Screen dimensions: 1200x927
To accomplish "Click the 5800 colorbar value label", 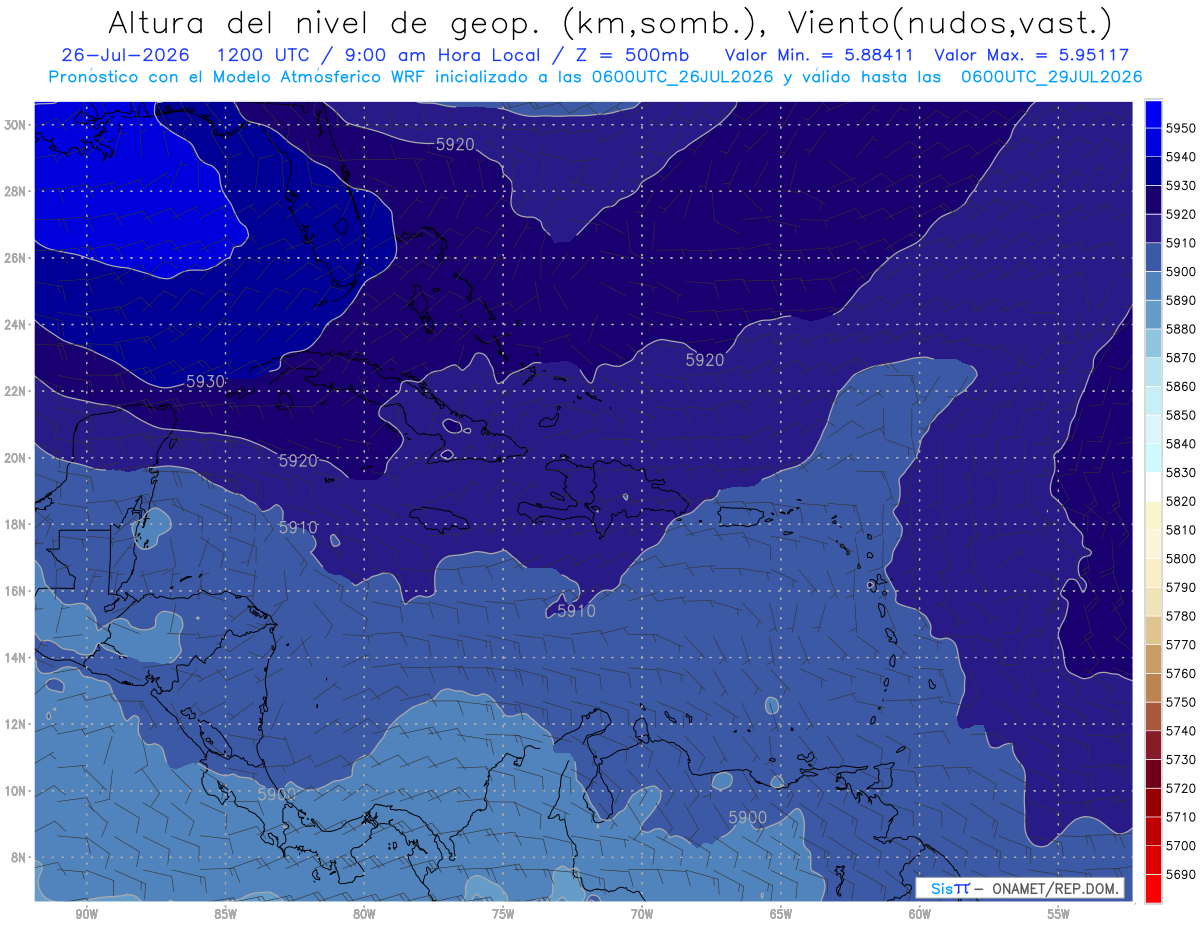I will pyautogui.click(x=1181, y=558).
